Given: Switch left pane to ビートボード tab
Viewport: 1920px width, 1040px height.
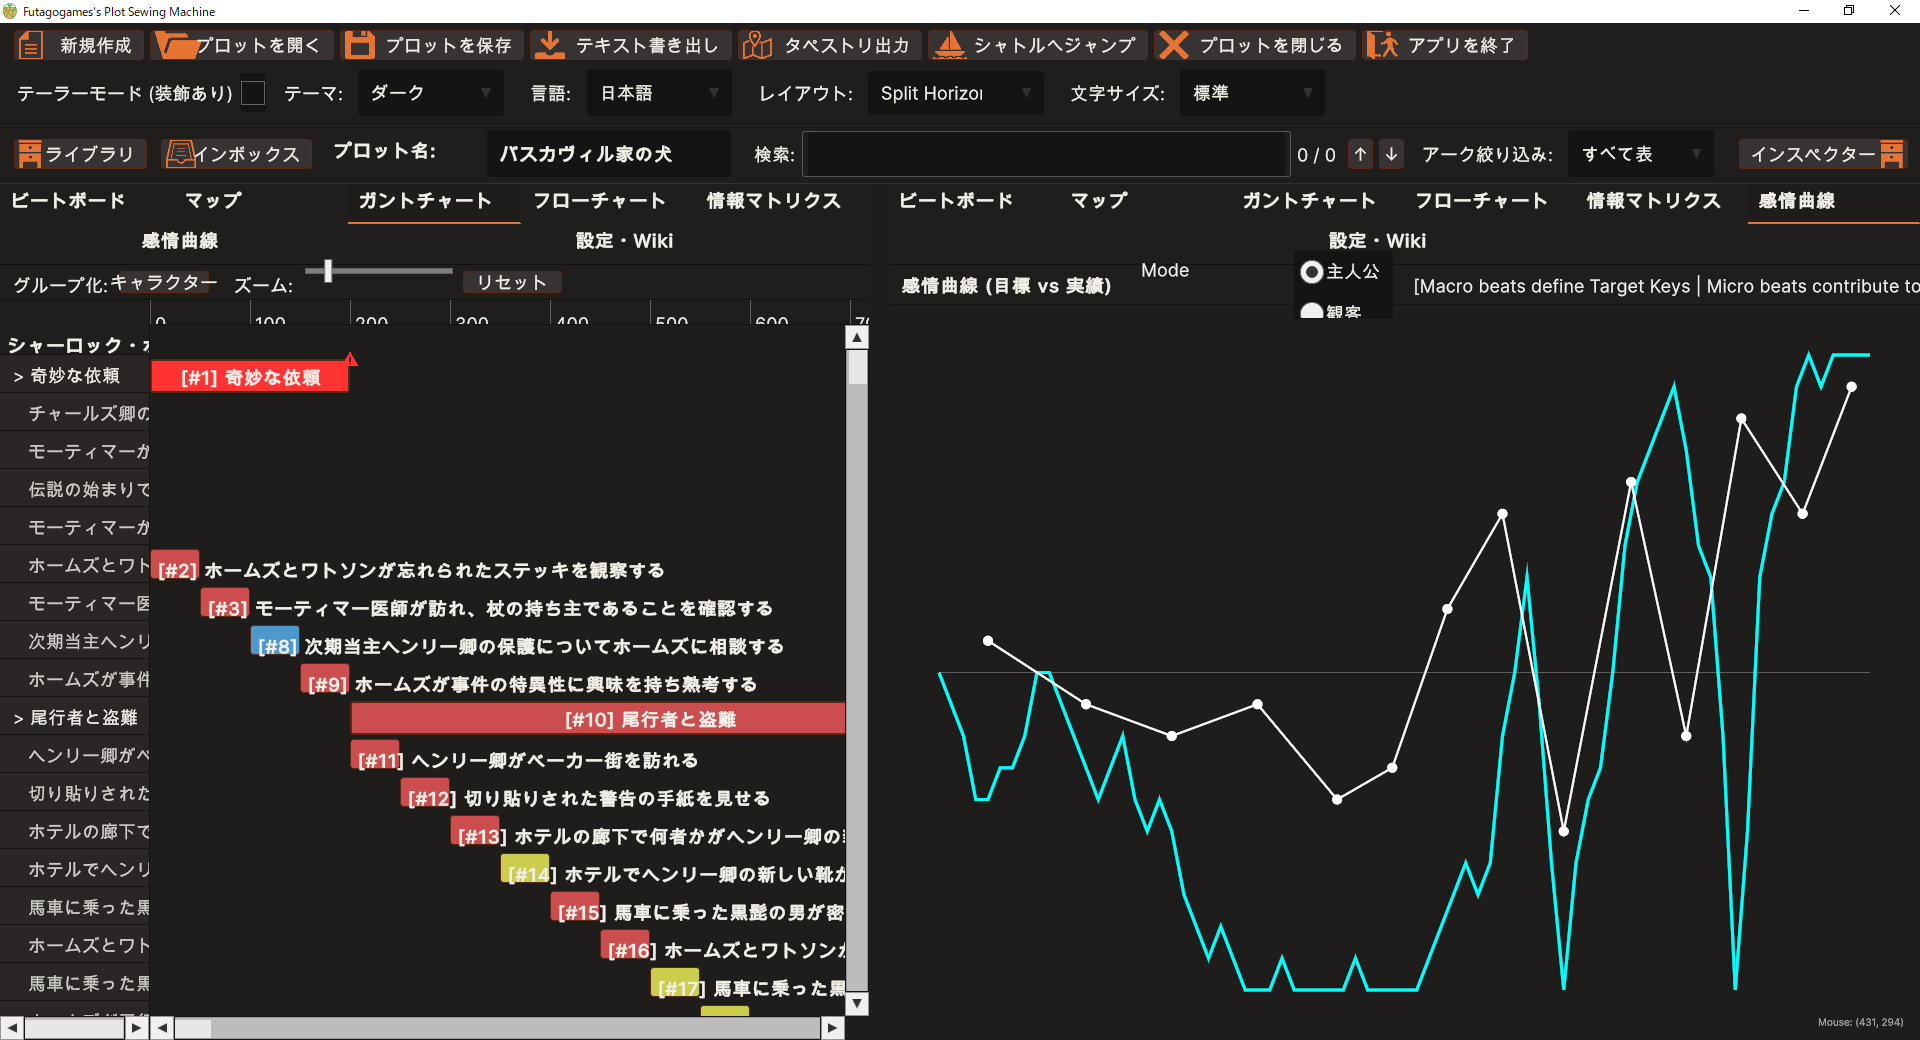Looking at the screenshot, I should [x=68, y=201].
